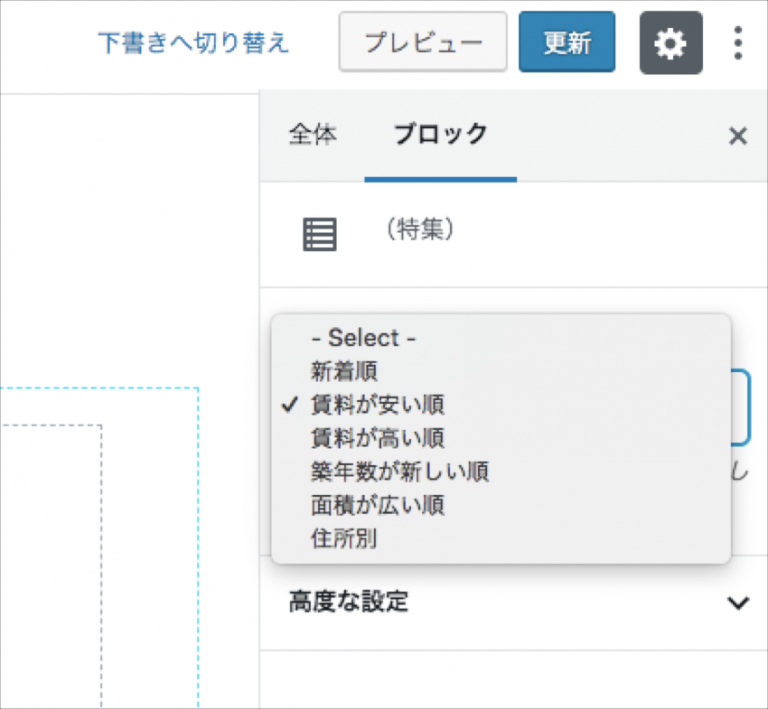Switch to the 全体 tab
Screen dimensions: 768x709
pyautogui.click(x=312, y=135)
